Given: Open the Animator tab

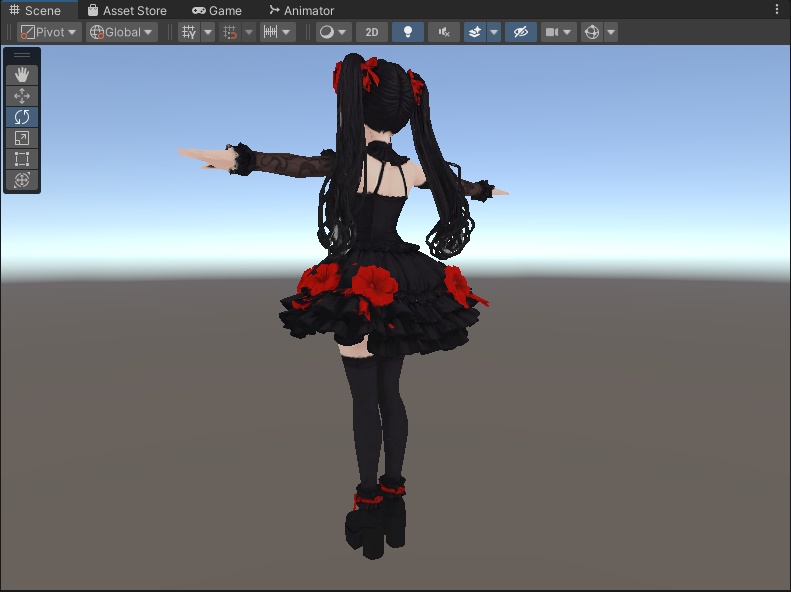Looking at the screenshot, I should tap(301, 10).
